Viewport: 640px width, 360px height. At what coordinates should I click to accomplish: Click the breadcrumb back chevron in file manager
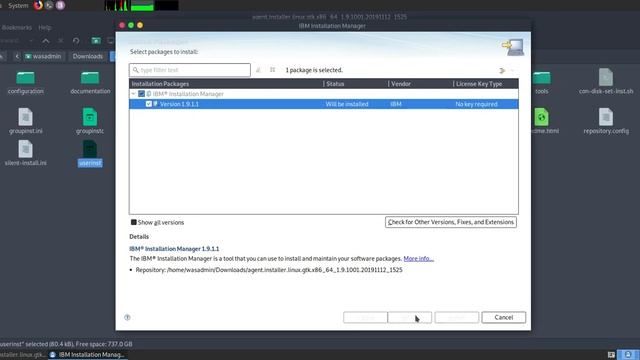coord(17,56)
